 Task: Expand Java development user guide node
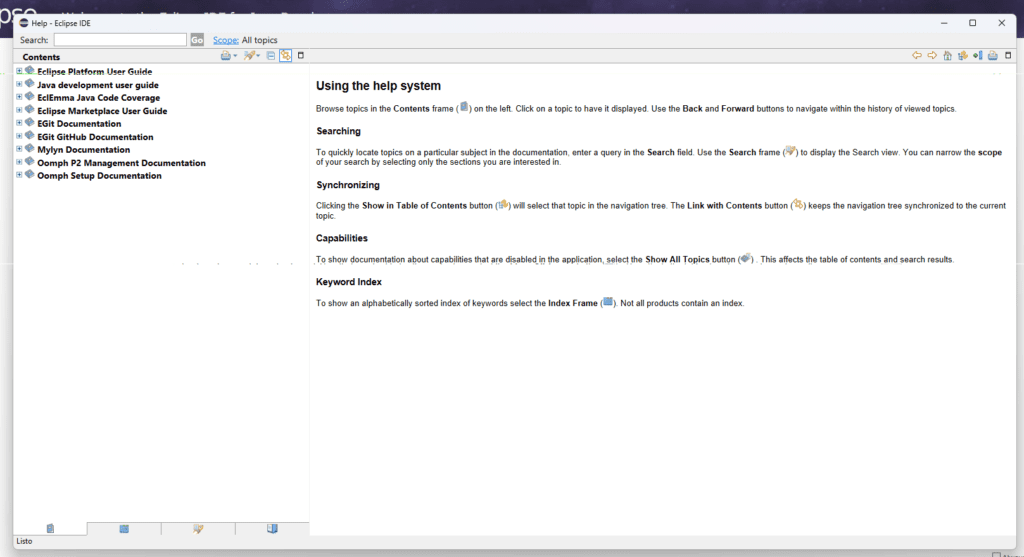19,84
